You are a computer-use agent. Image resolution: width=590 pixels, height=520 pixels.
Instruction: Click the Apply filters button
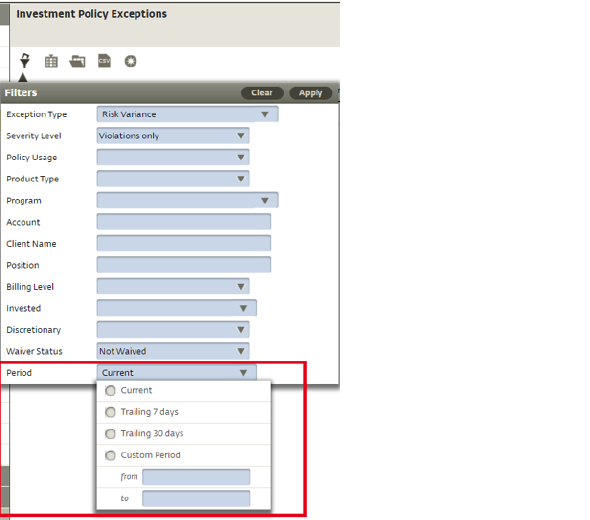(x=310, y=93)
